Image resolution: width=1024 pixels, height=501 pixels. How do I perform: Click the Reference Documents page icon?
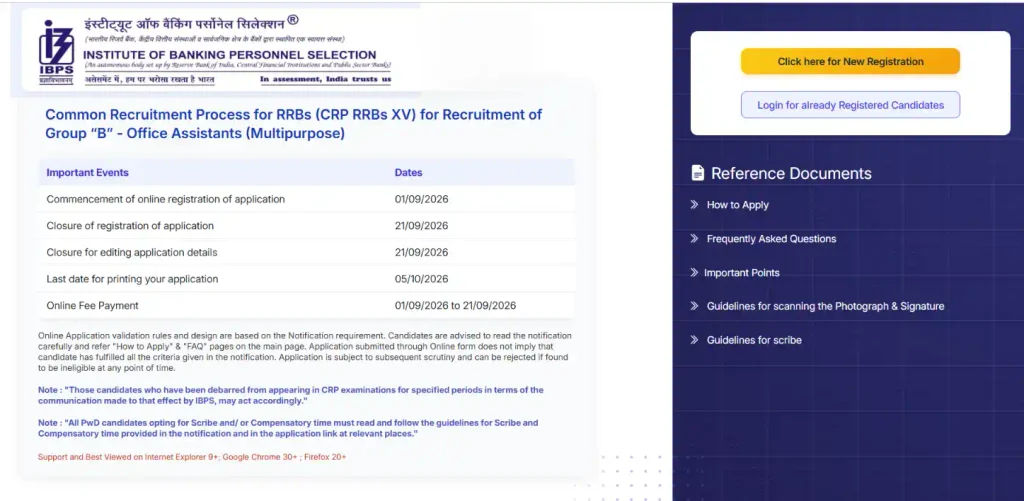pos(697,173)
